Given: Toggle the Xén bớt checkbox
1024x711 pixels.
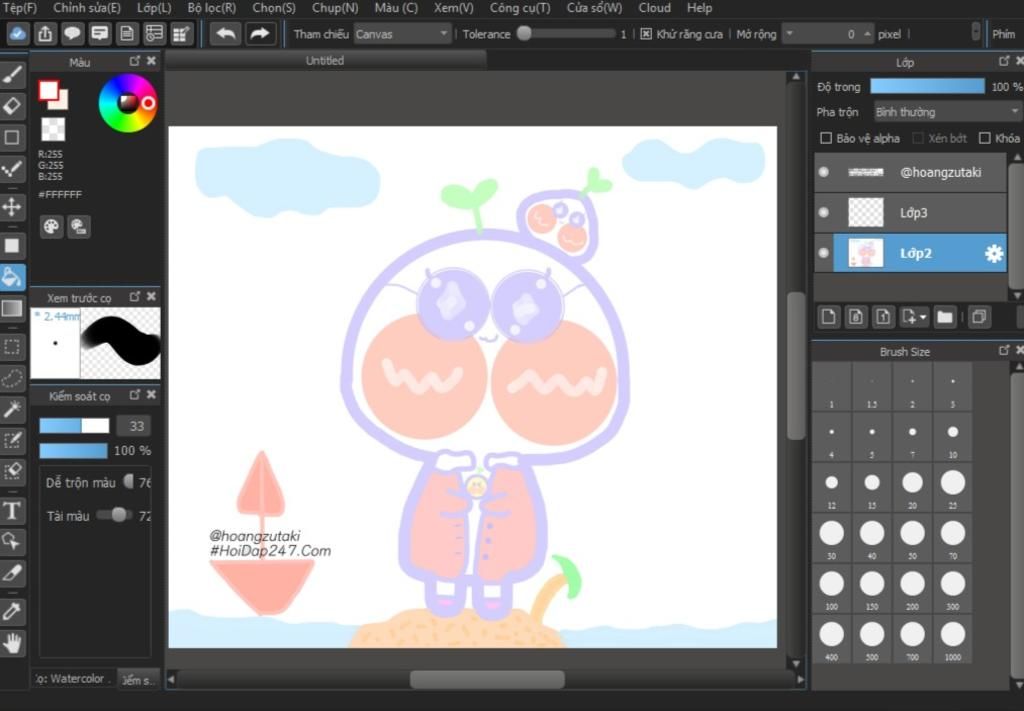Looking at the screenshot, I should click(918, 138).
